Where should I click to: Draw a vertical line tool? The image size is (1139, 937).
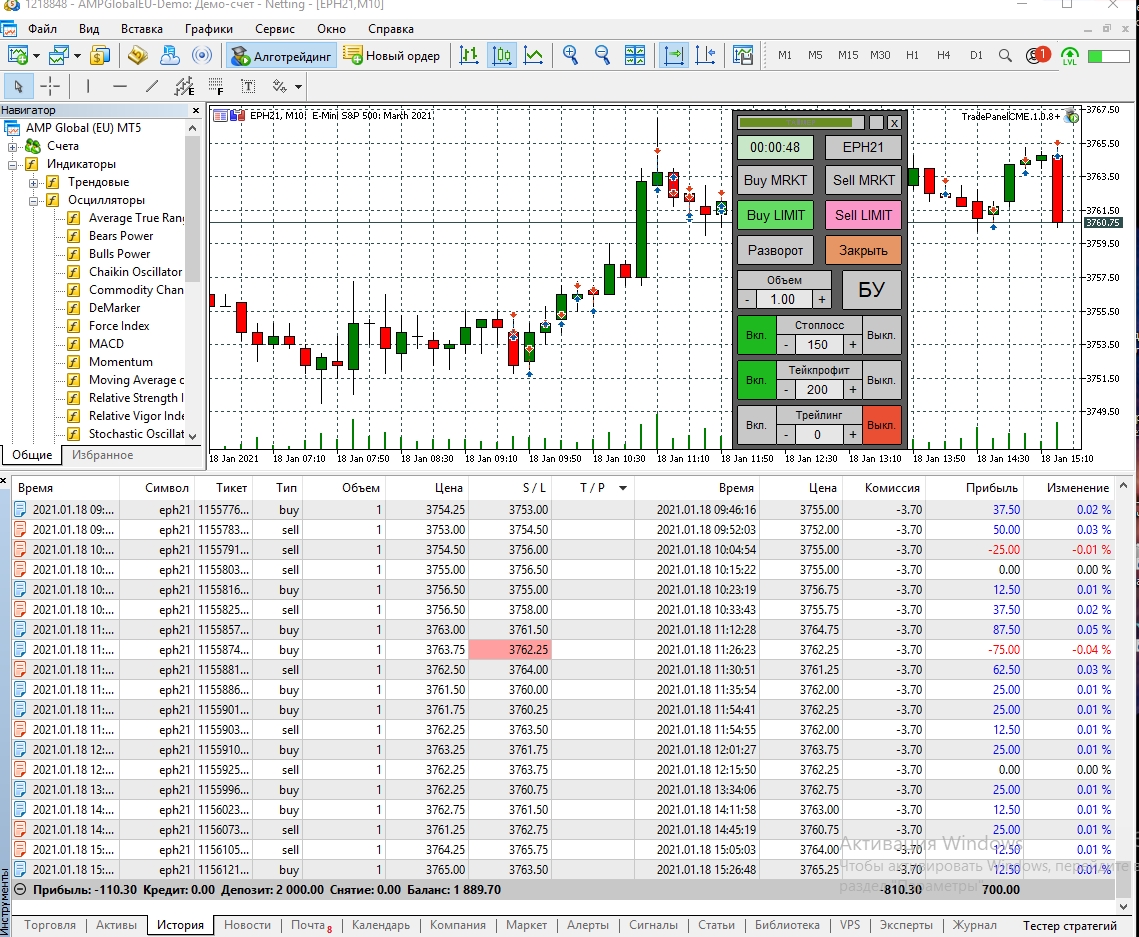click(x=88, y=86)
